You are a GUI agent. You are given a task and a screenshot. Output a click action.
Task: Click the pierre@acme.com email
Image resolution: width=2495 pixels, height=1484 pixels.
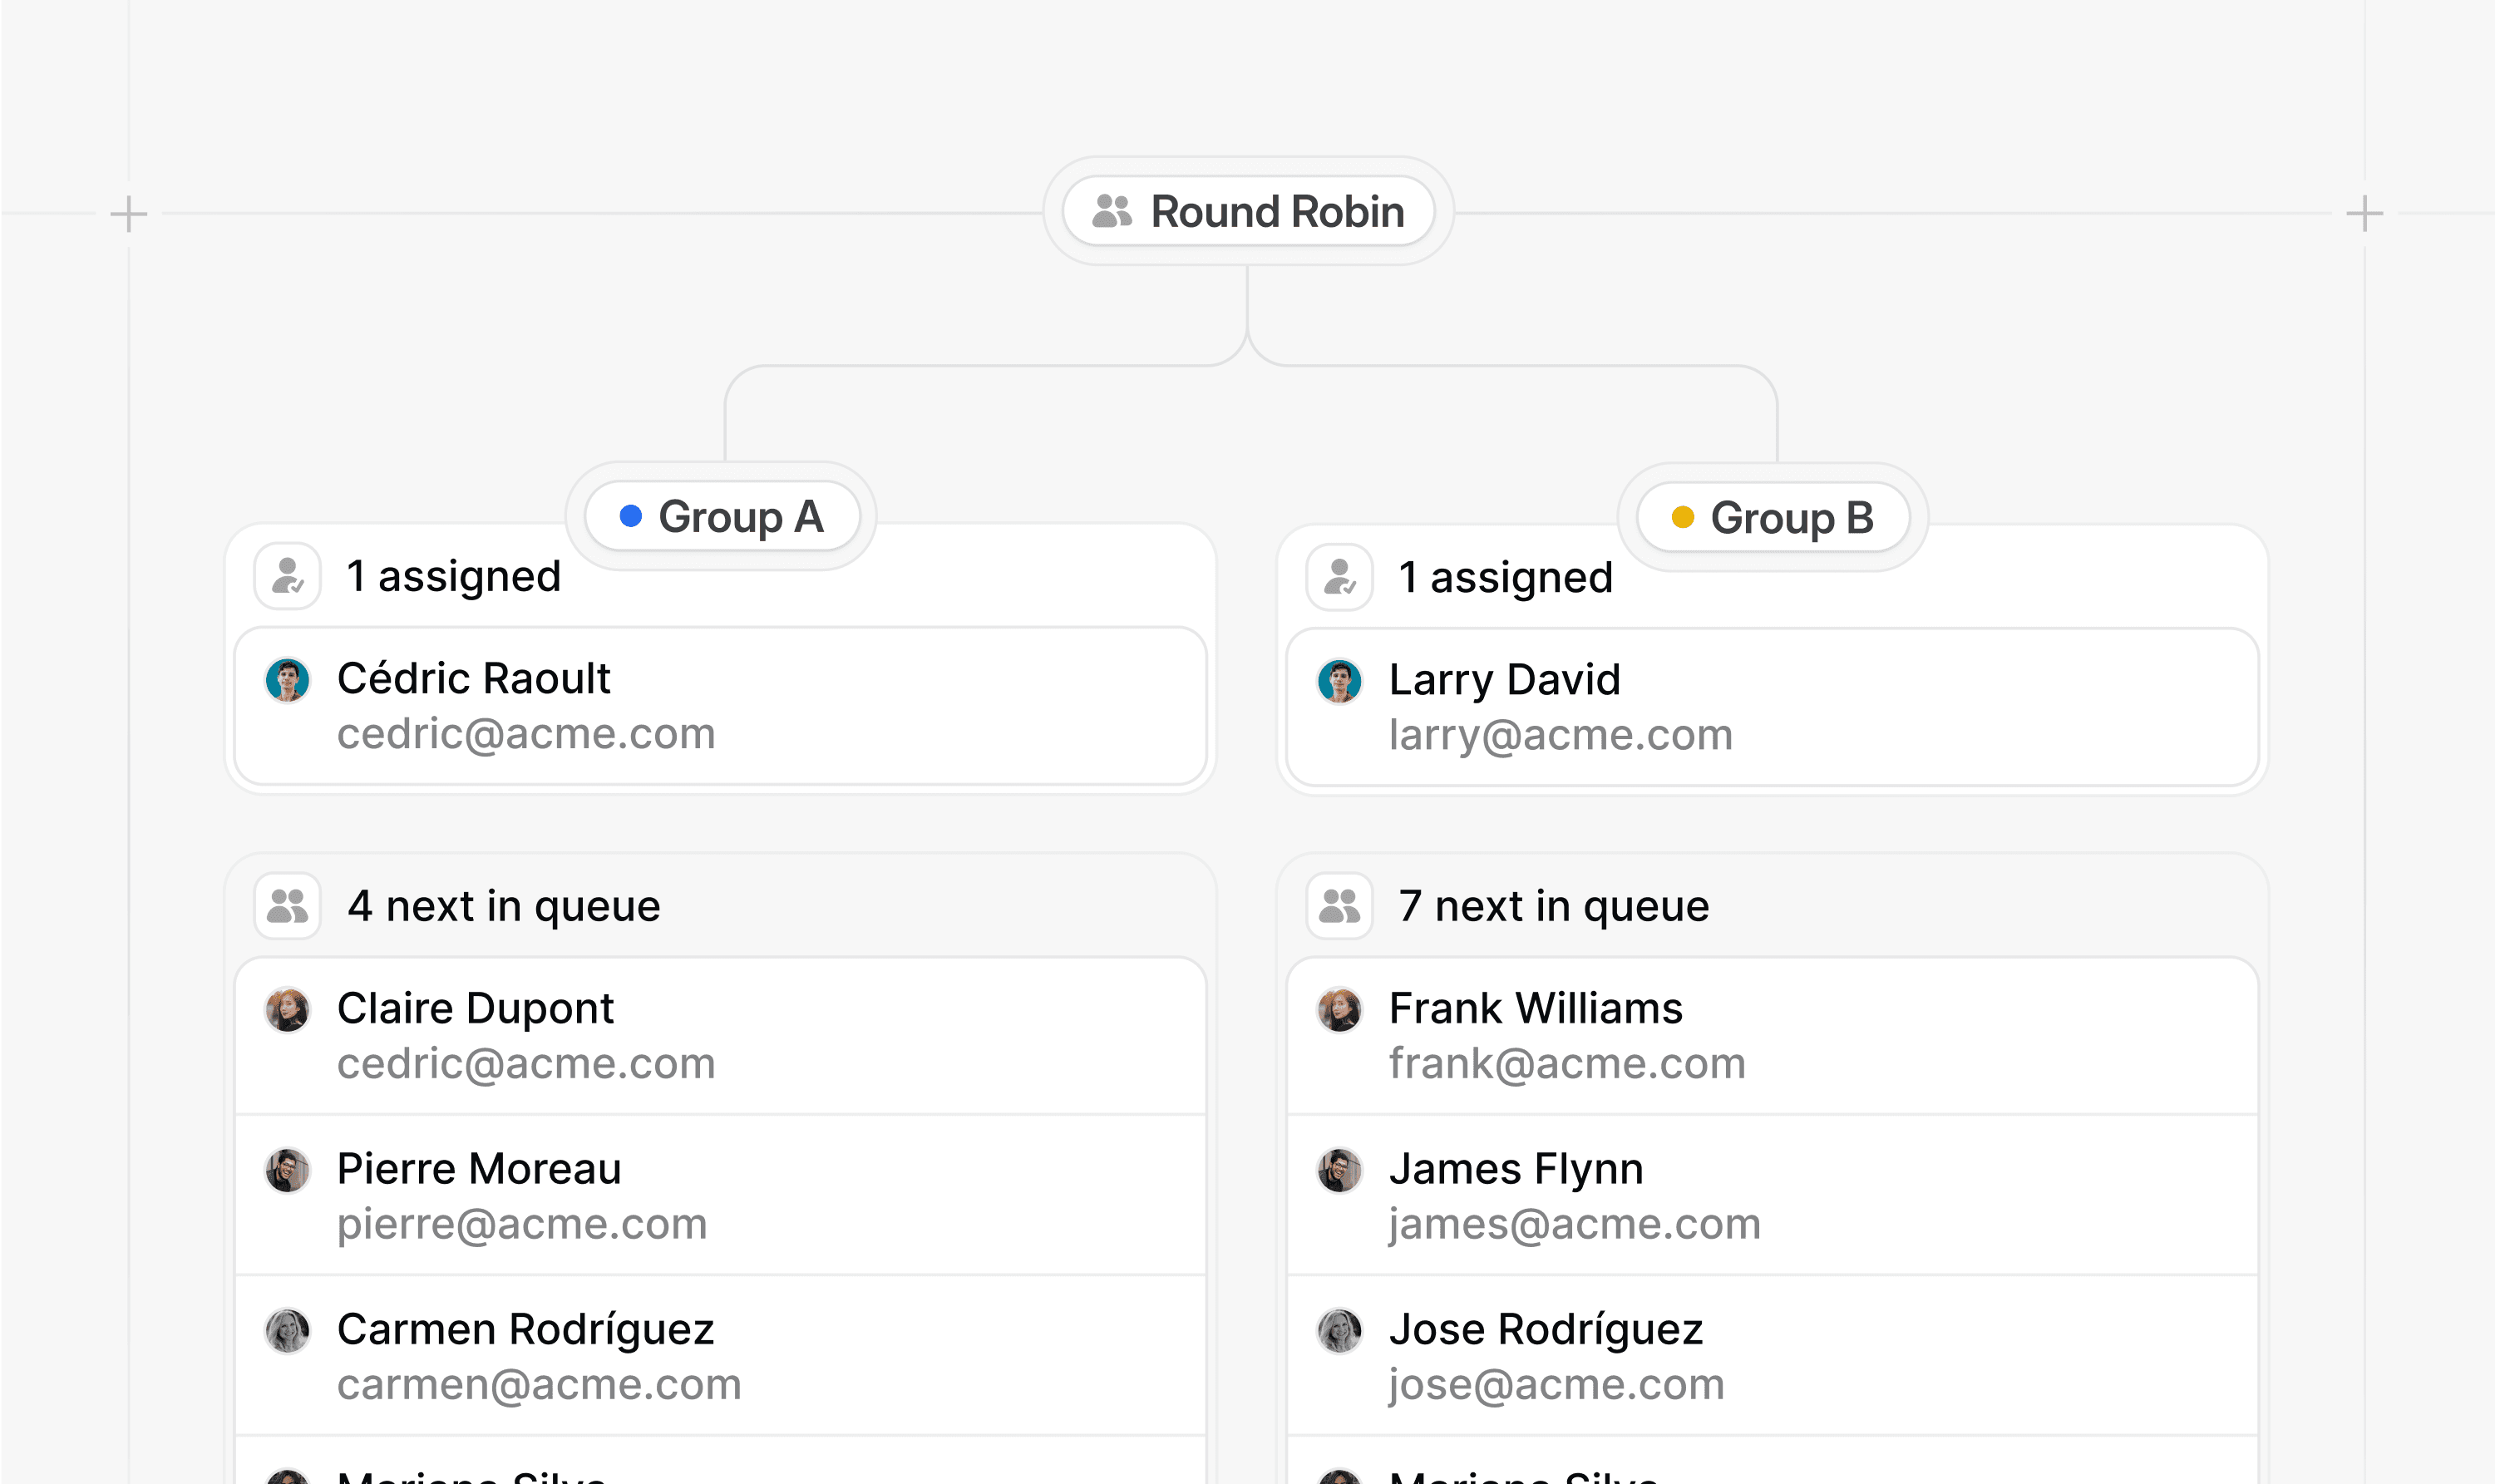[x=522, y=1225]
